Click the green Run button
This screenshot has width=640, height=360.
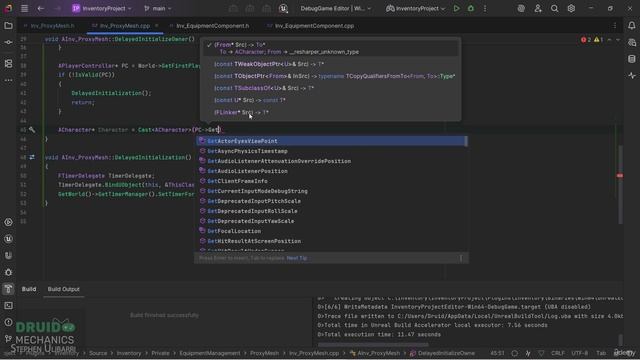click(456, 8)
